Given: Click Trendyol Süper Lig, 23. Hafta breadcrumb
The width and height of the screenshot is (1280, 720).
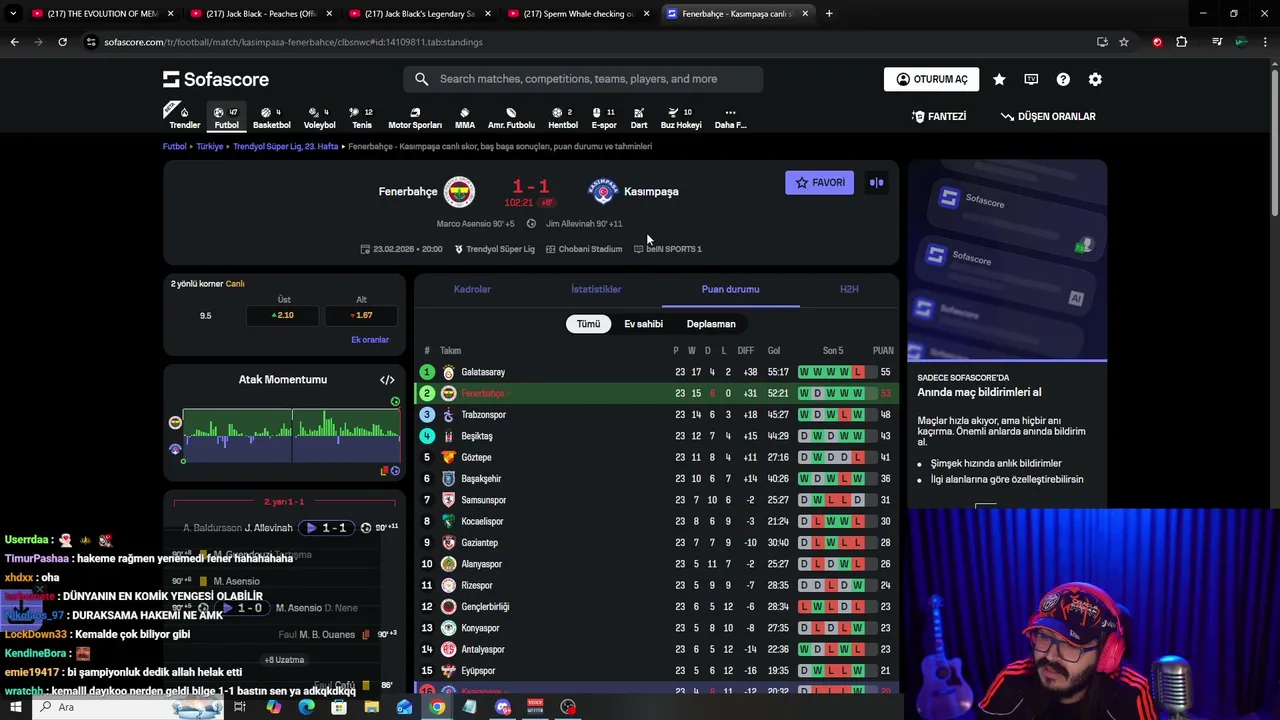Looking at the screenshot, I should (286, 146).
